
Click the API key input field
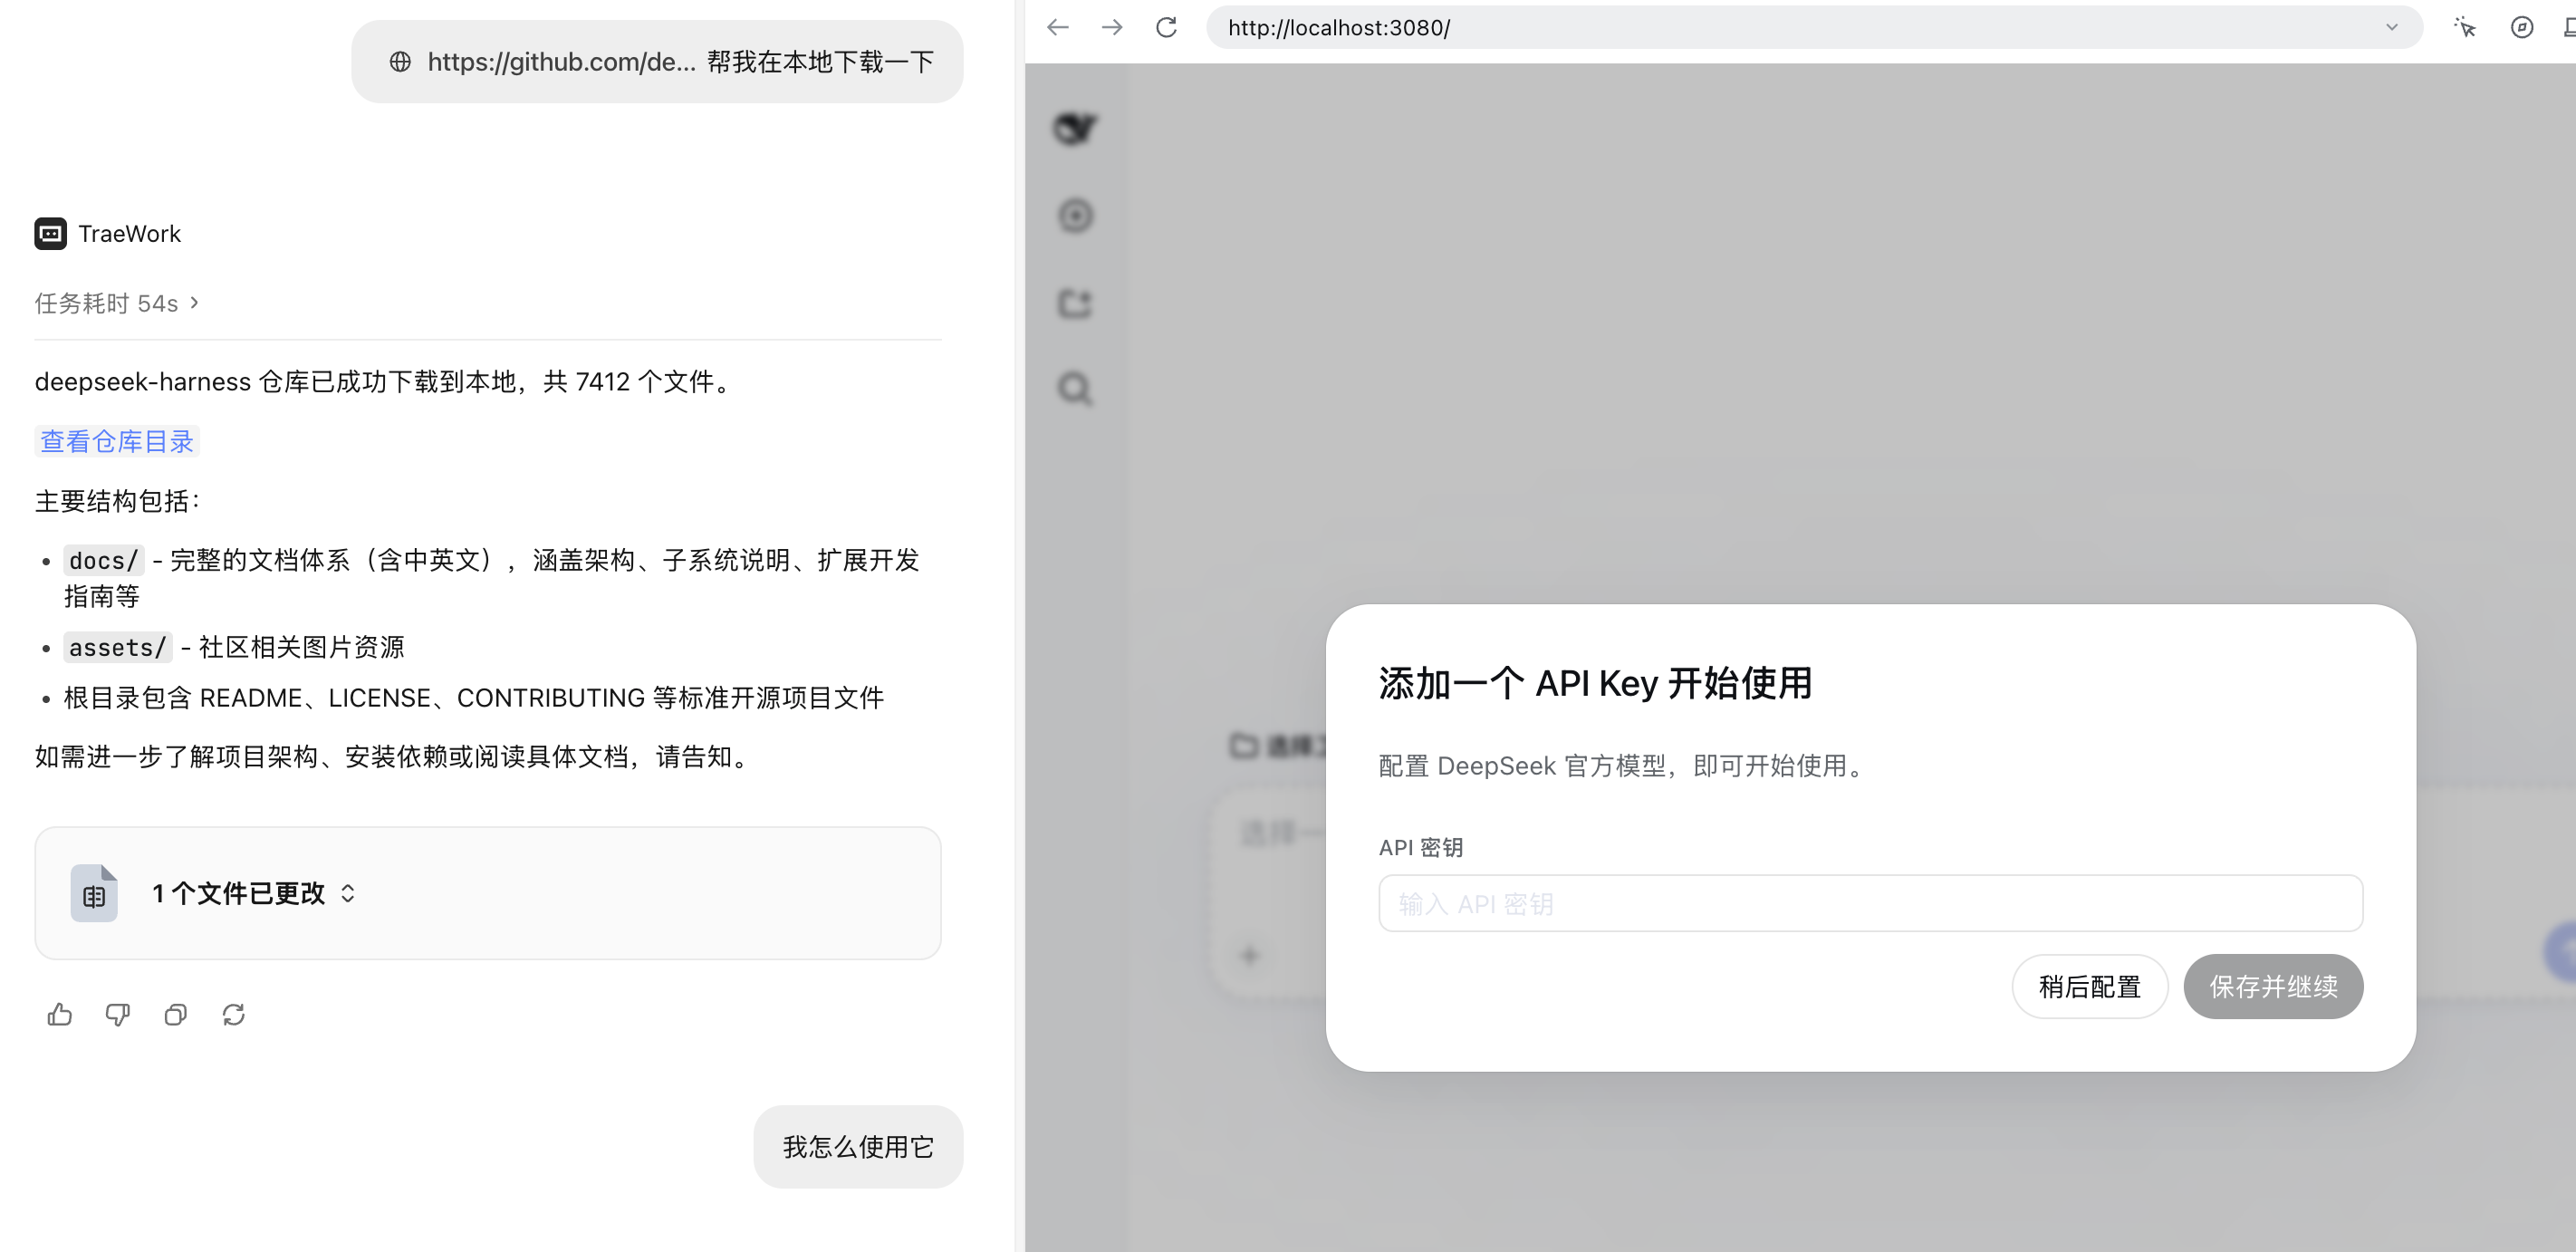1870,903
